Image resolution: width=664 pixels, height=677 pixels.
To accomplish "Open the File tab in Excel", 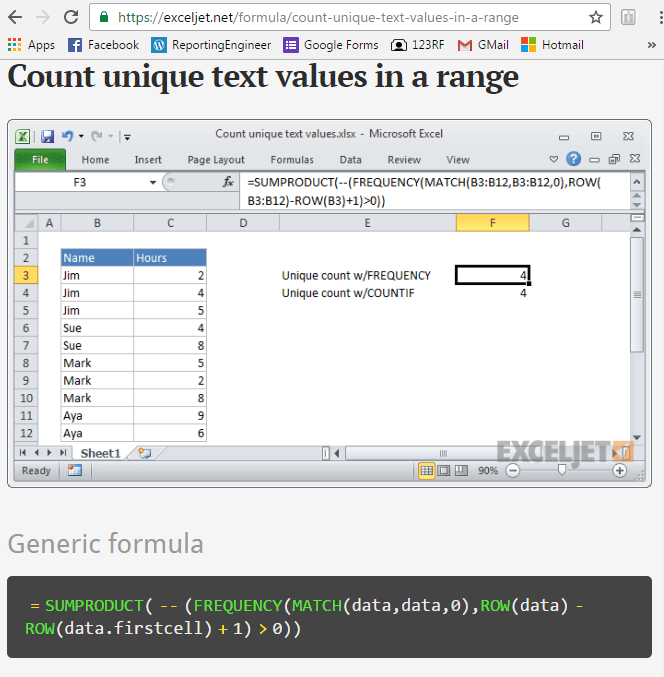I will (40, 160).
